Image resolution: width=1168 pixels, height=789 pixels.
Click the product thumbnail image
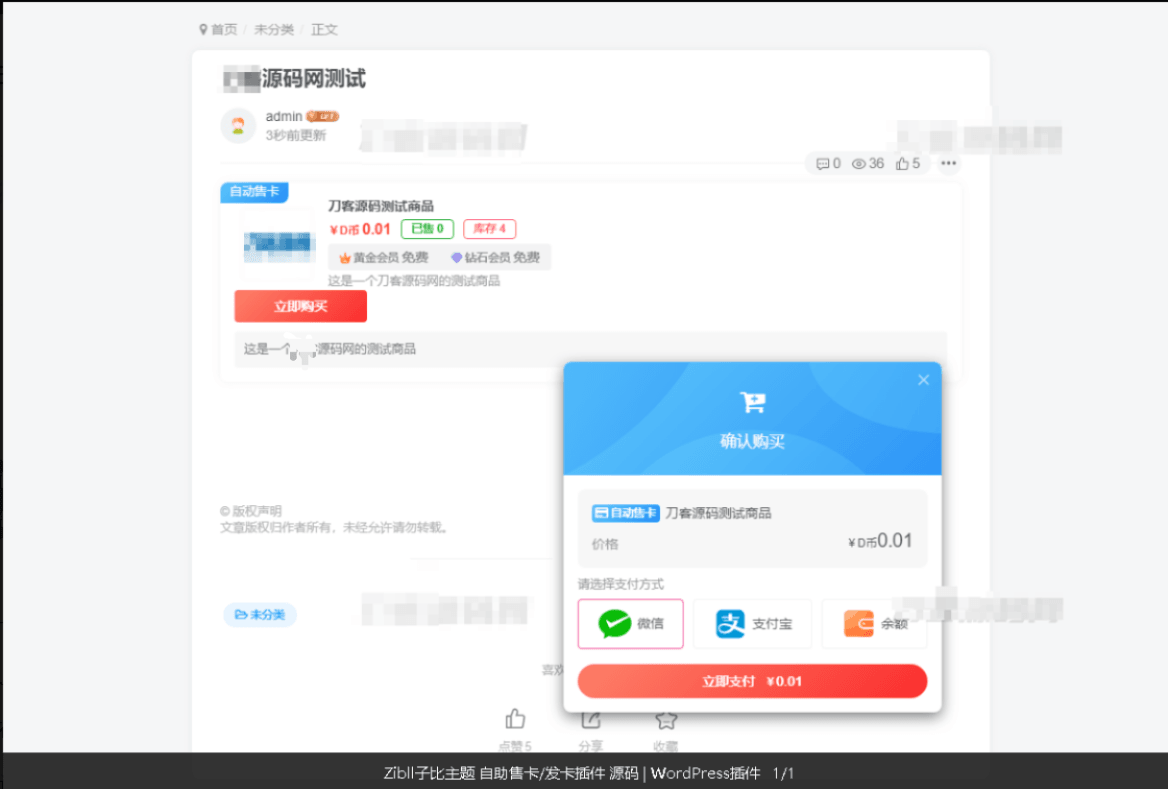pos(279,246)
